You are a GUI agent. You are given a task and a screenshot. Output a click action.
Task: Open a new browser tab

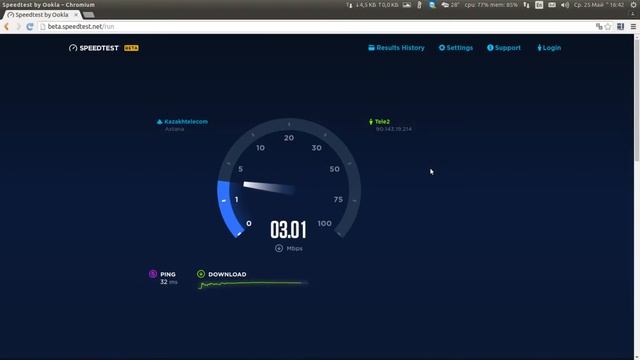89,15
